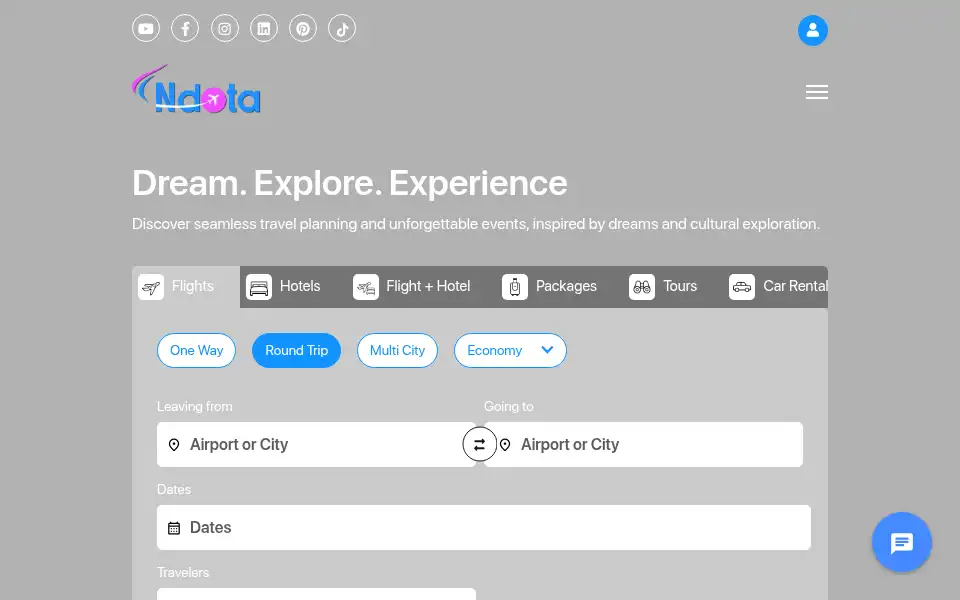
Task: Open the Instagram social link
Action: tap(225, 29)
